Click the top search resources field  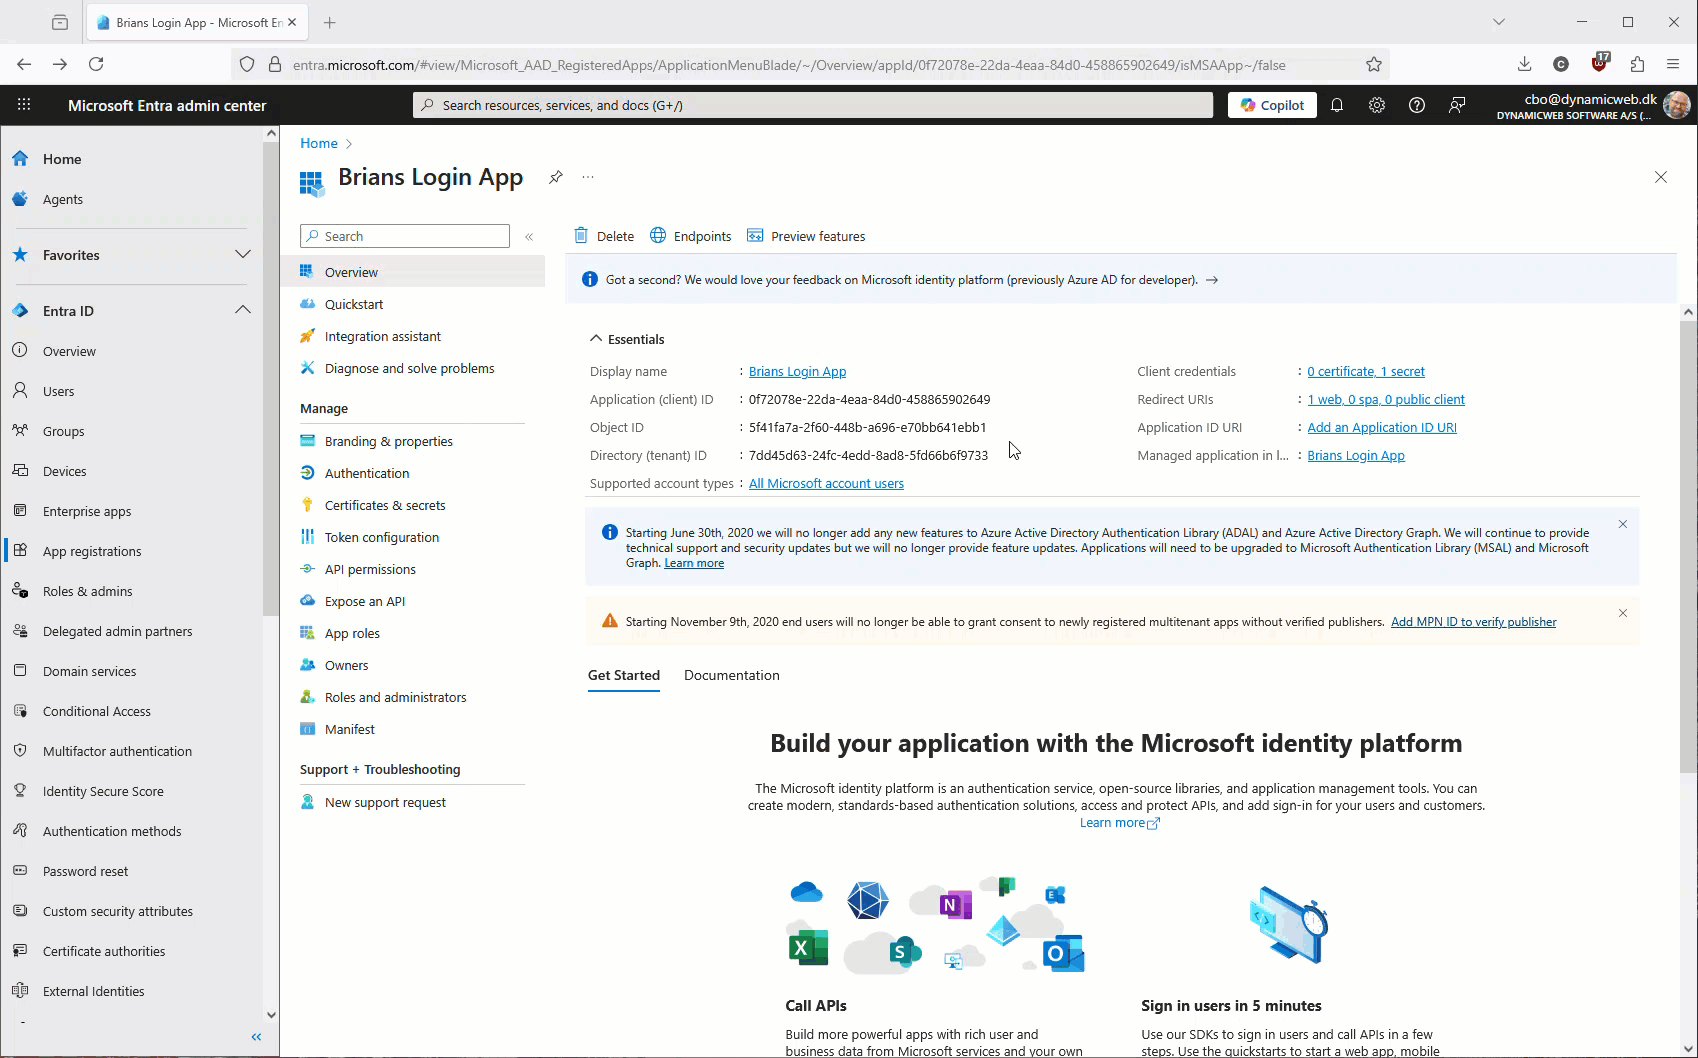tap(812, 105)
